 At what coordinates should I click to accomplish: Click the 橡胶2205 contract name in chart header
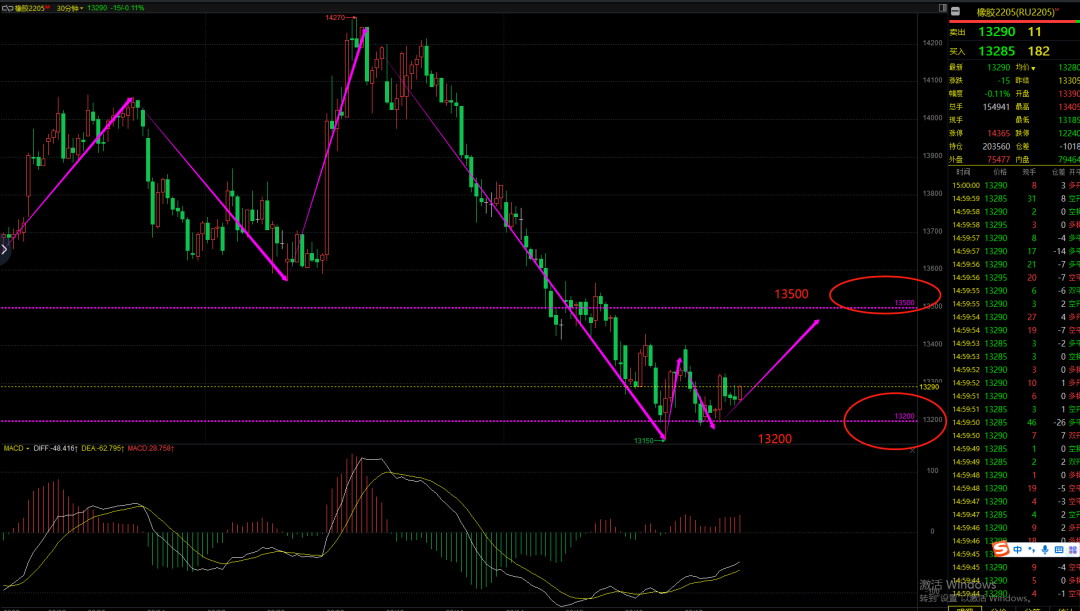point(32,8)
